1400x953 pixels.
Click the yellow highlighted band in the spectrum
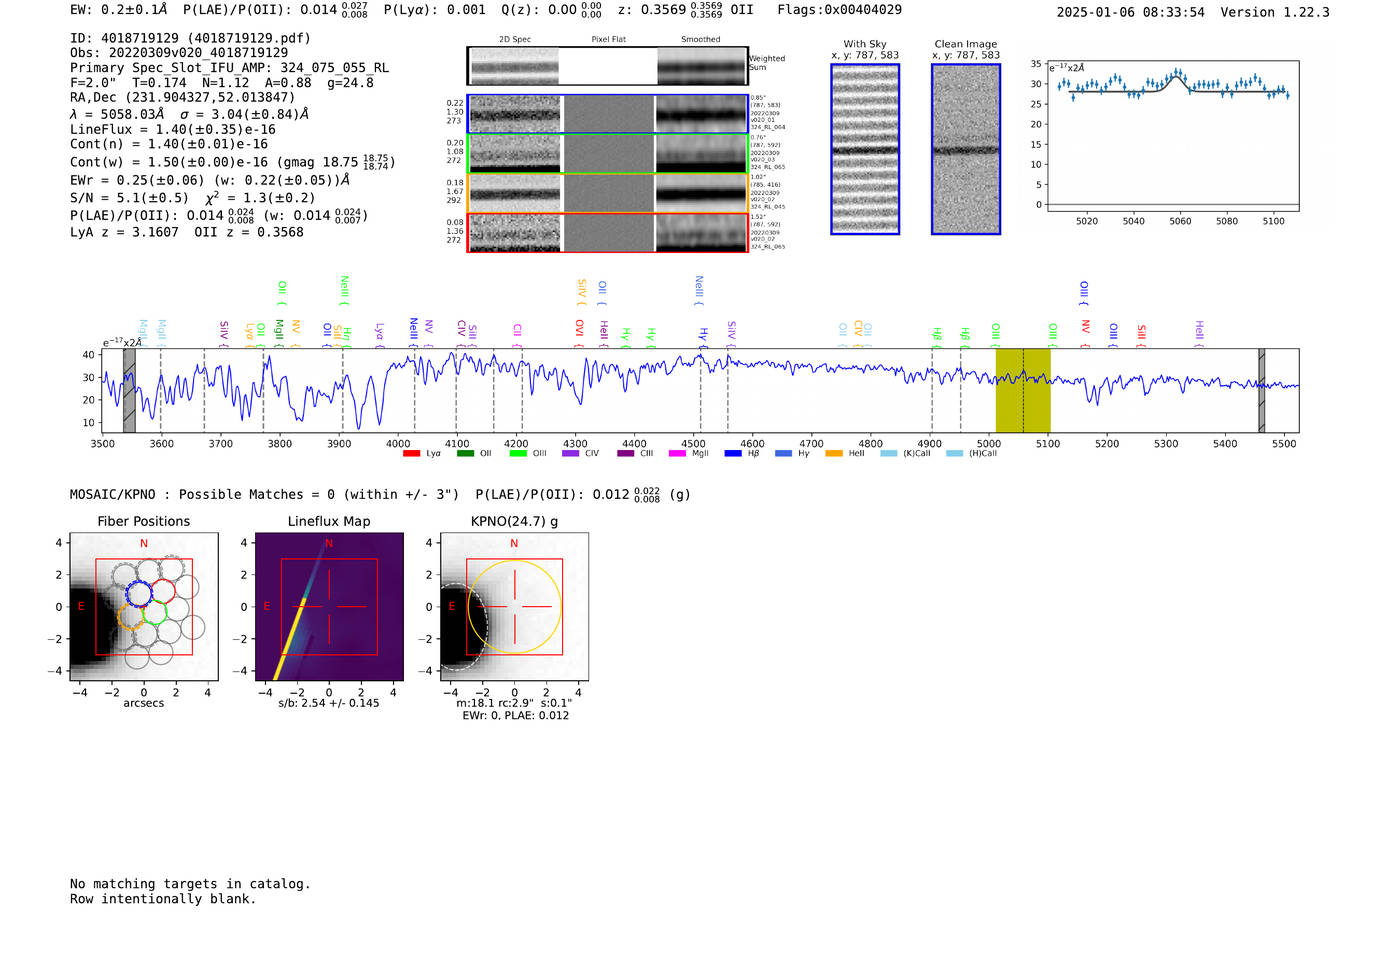pos(1023,390)
